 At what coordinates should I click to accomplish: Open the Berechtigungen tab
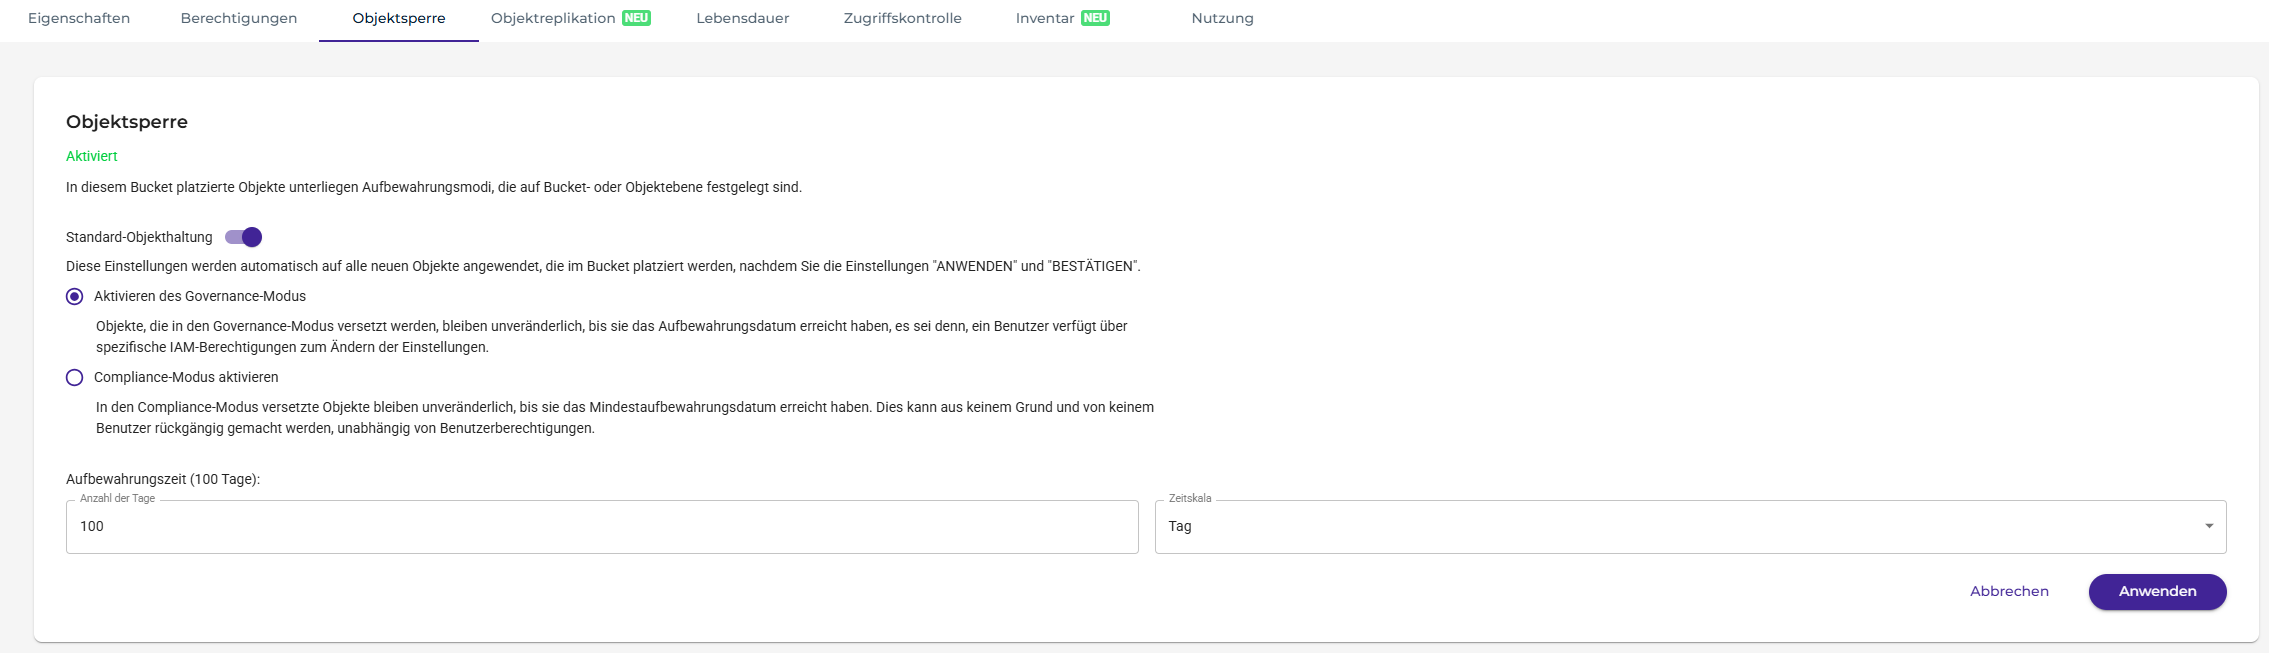239,18
